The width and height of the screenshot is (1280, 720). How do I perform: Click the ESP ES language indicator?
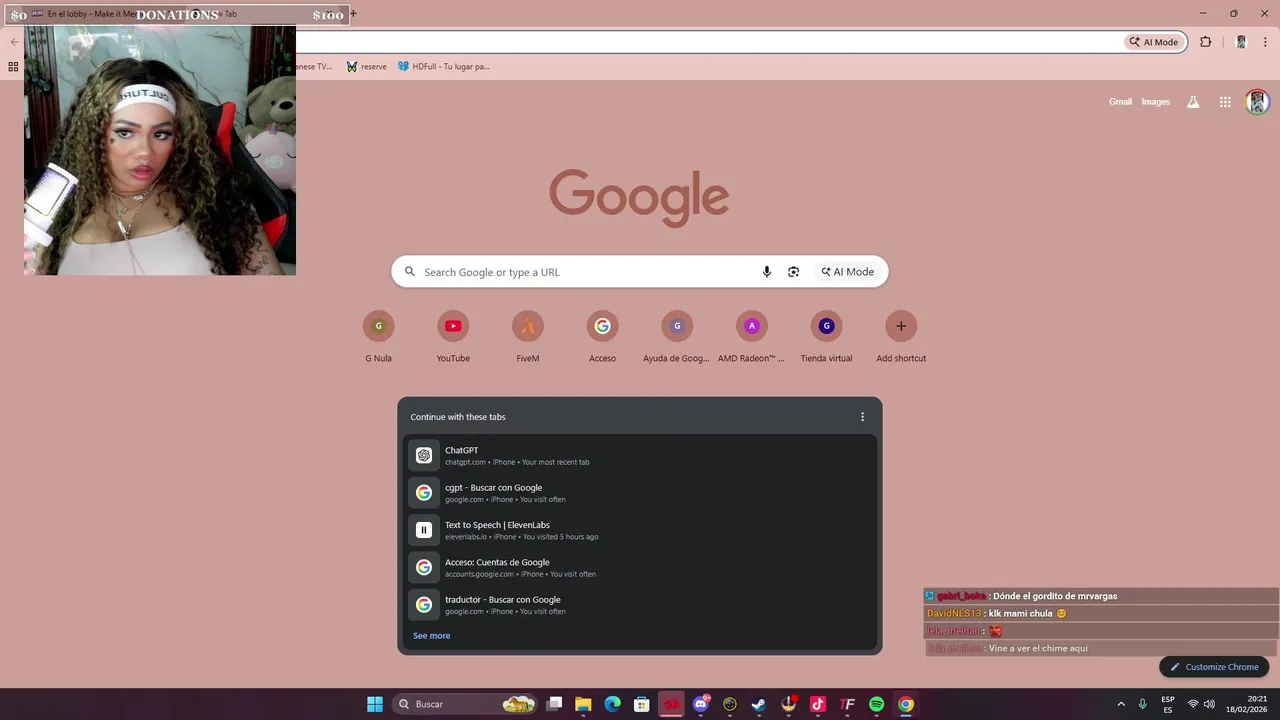click(x=1168, y=704)
